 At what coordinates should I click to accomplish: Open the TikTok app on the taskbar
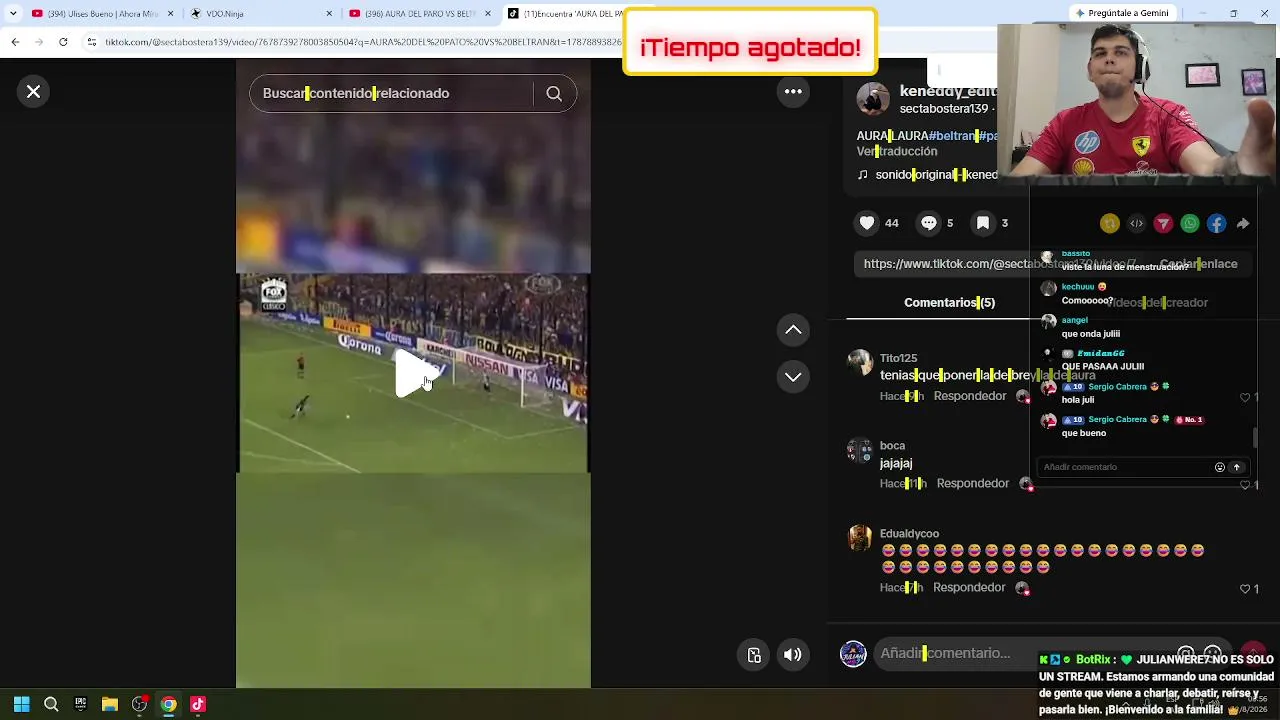198,704
